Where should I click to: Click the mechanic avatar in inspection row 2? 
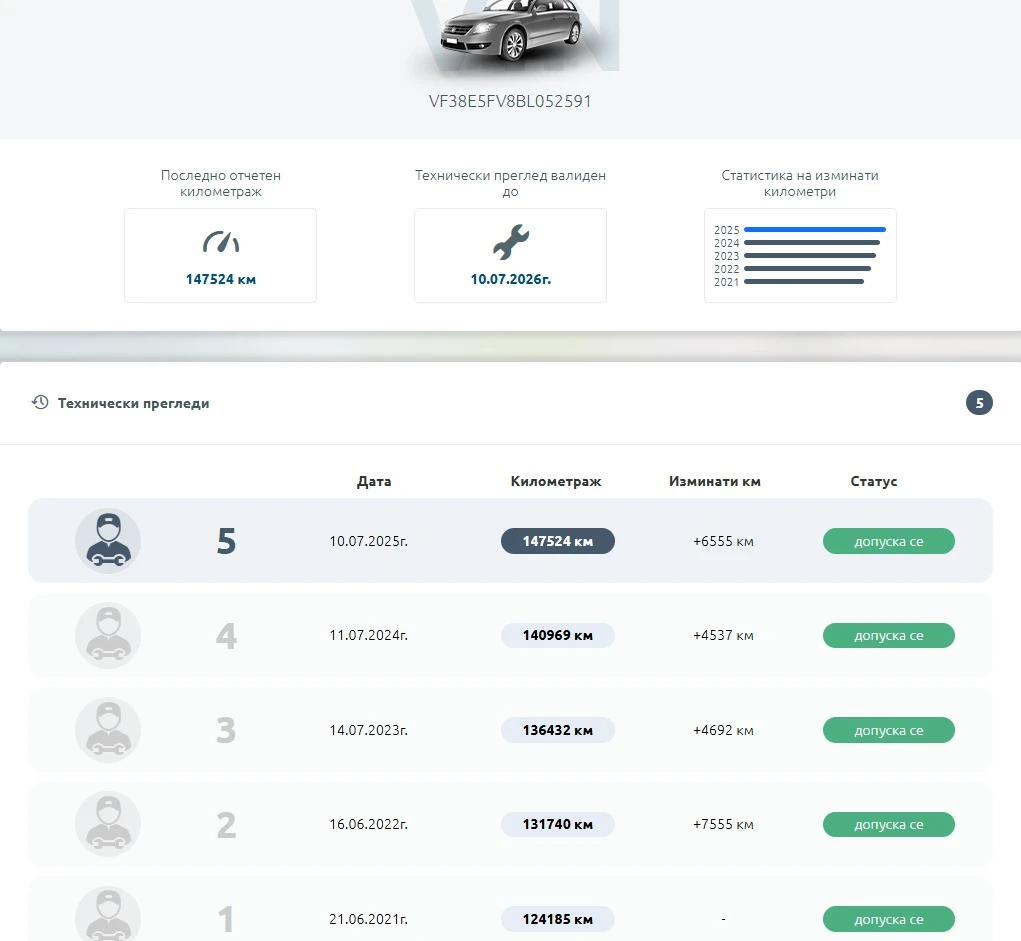pos(108,824)
